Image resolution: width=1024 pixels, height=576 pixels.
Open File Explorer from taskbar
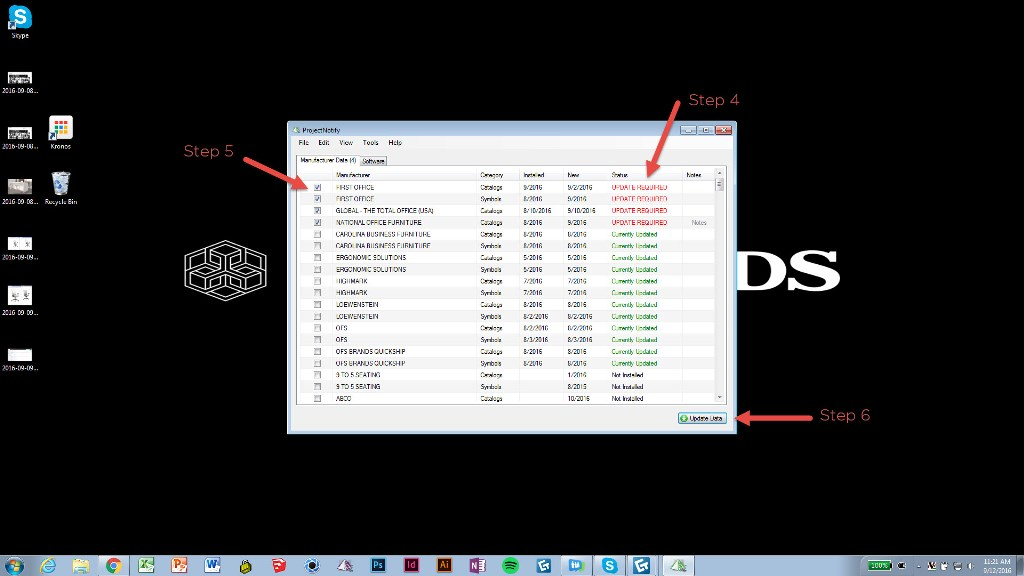(81, 566)
